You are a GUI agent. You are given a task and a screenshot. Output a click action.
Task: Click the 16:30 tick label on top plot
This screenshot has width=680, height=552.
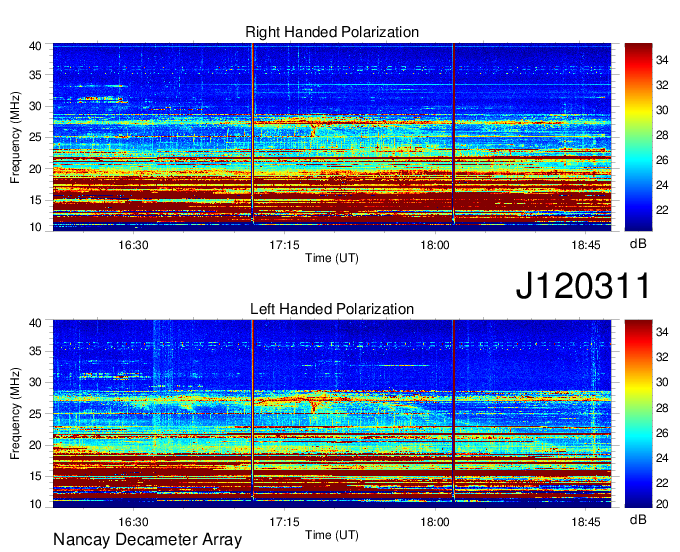(133, 245)
